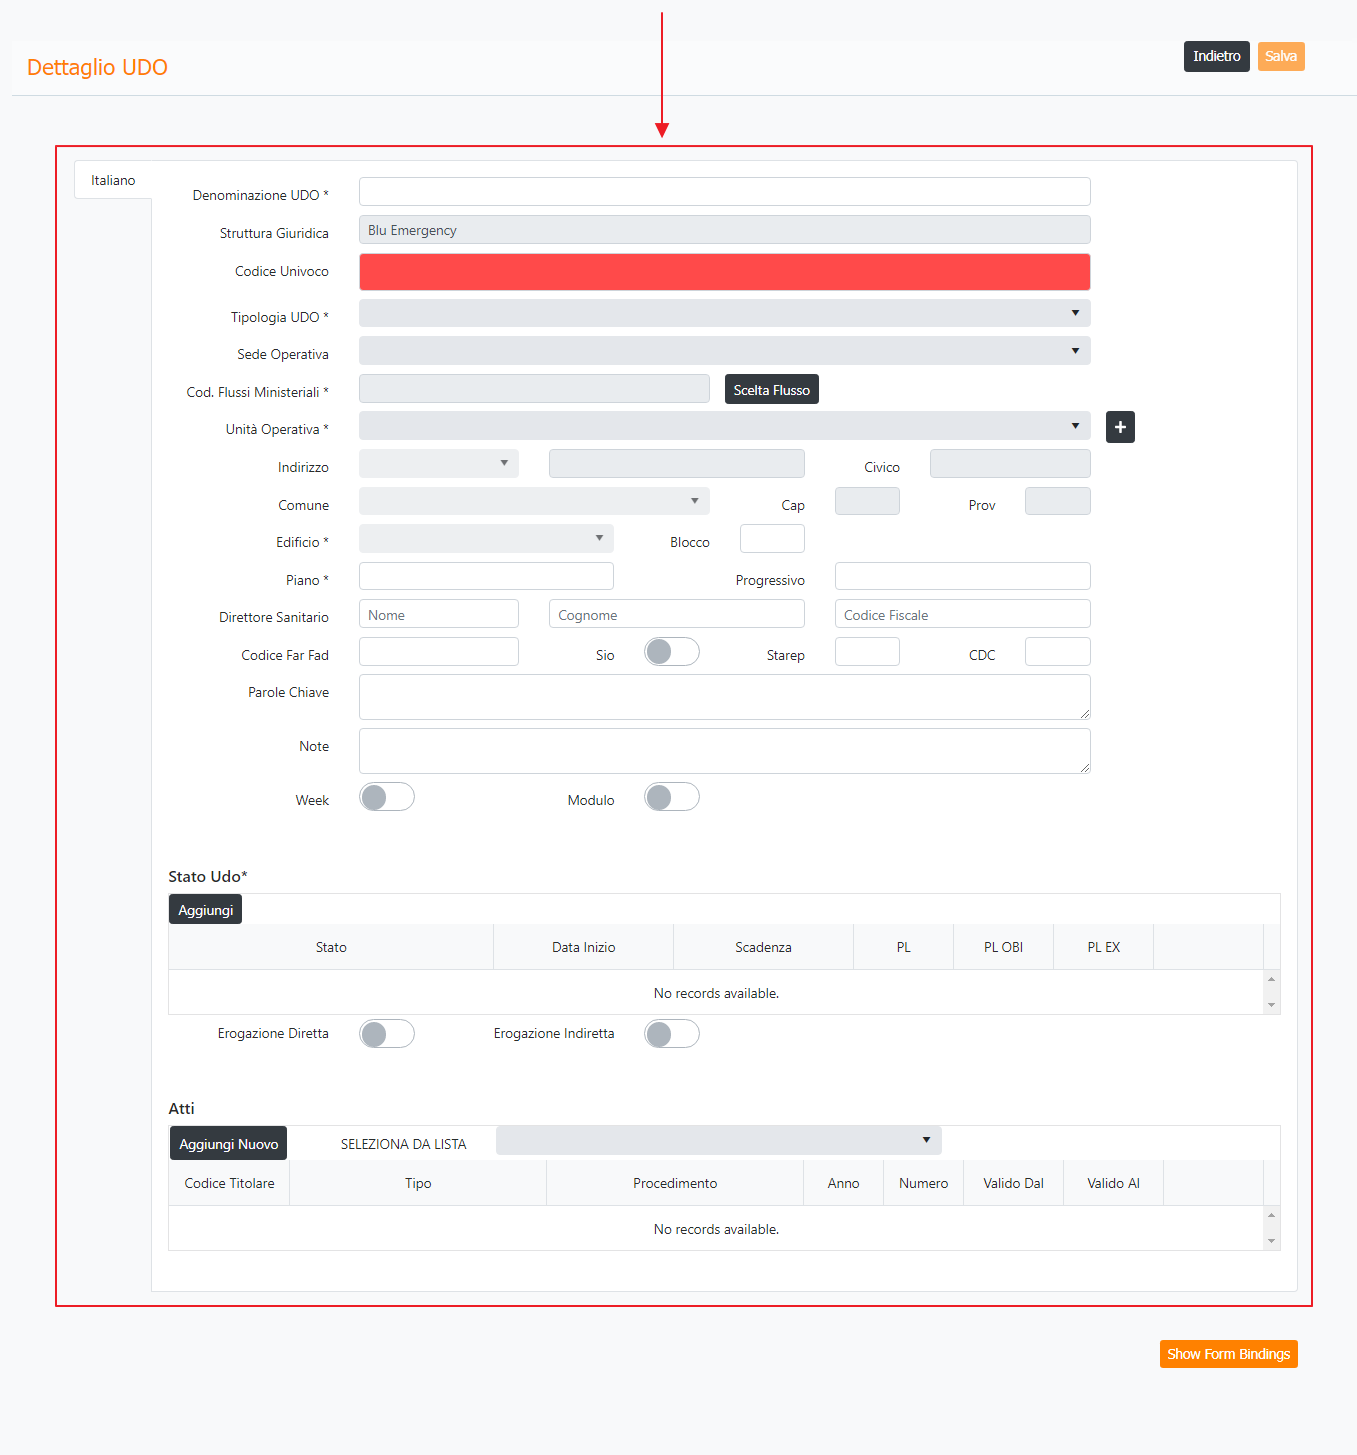Open the Comune dropdown list
The image size is (1357, 1455).
click(534, 501)
